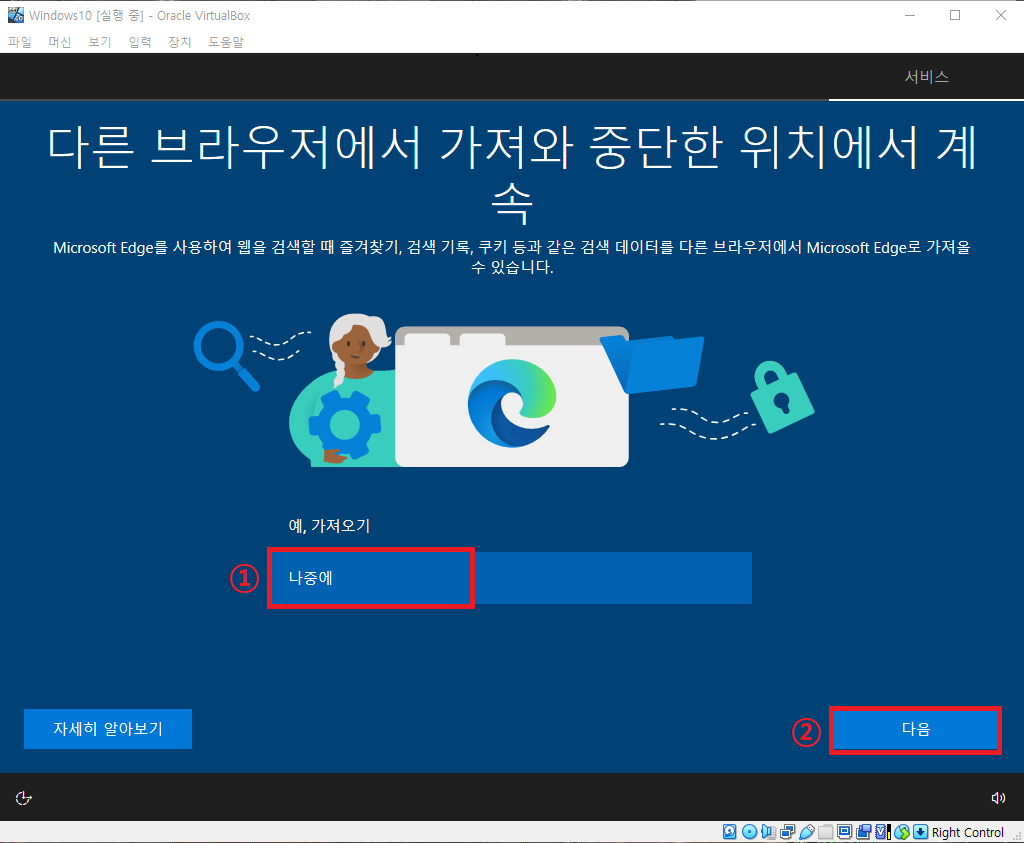1024x843 pixels.
Task: Click the keyboard capture arrow icon
Action: [x=921, y=831]
